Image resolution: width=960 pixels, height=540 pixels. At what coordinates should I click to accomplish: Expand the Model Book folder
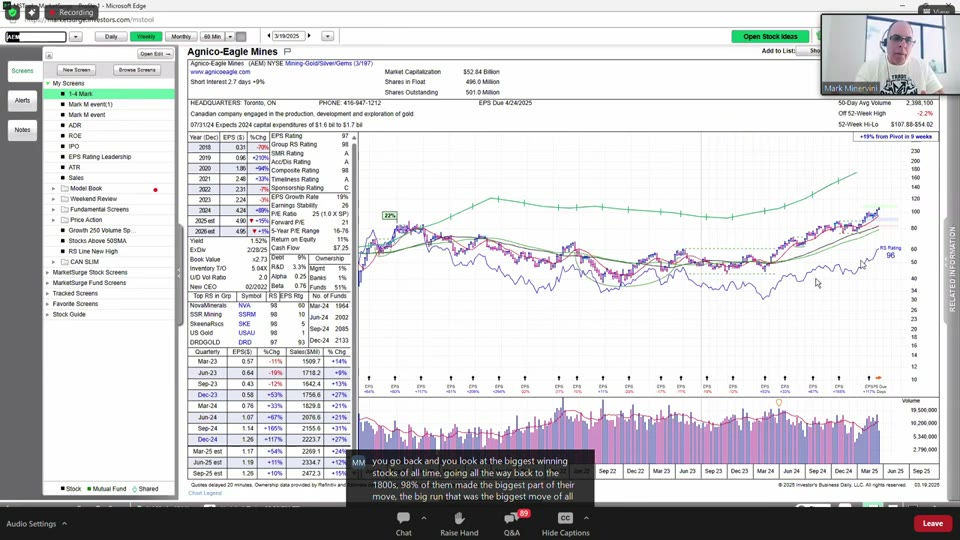(x=53, y=189)
